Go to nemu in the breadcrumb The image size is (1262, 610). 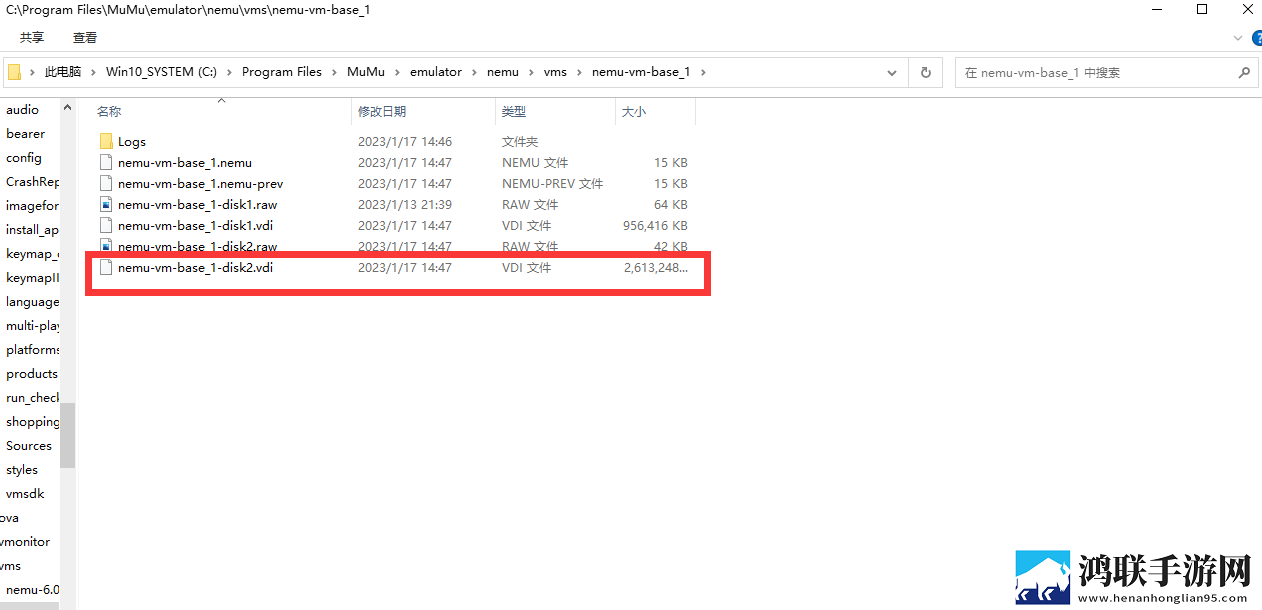click(503, 72)
